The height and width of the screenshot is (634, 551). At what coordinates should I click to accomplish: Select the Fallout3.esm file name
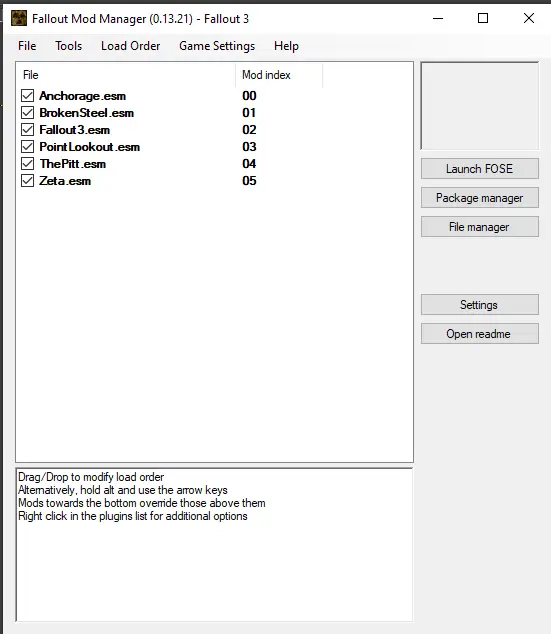(74, 130)
